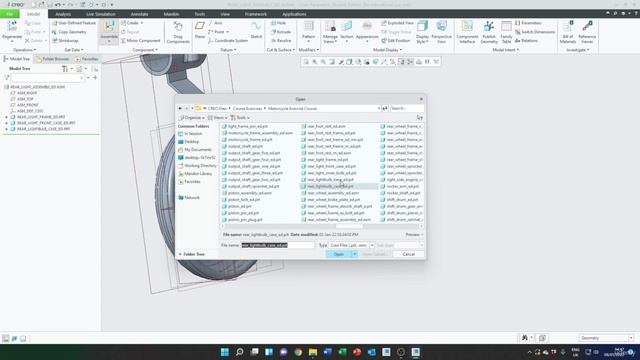Select the Hole tool
The width and height of the screenshot is (640, 360).
click(278, 23)
